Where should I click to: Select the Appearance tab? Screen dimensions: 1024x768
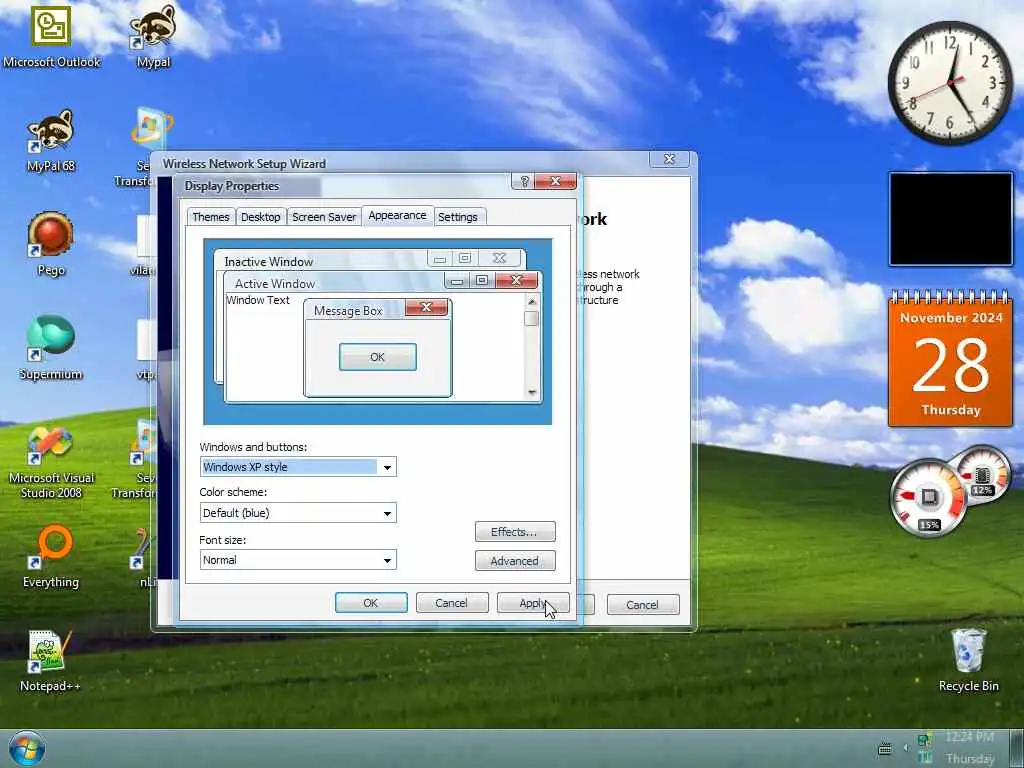pos(397,216)
